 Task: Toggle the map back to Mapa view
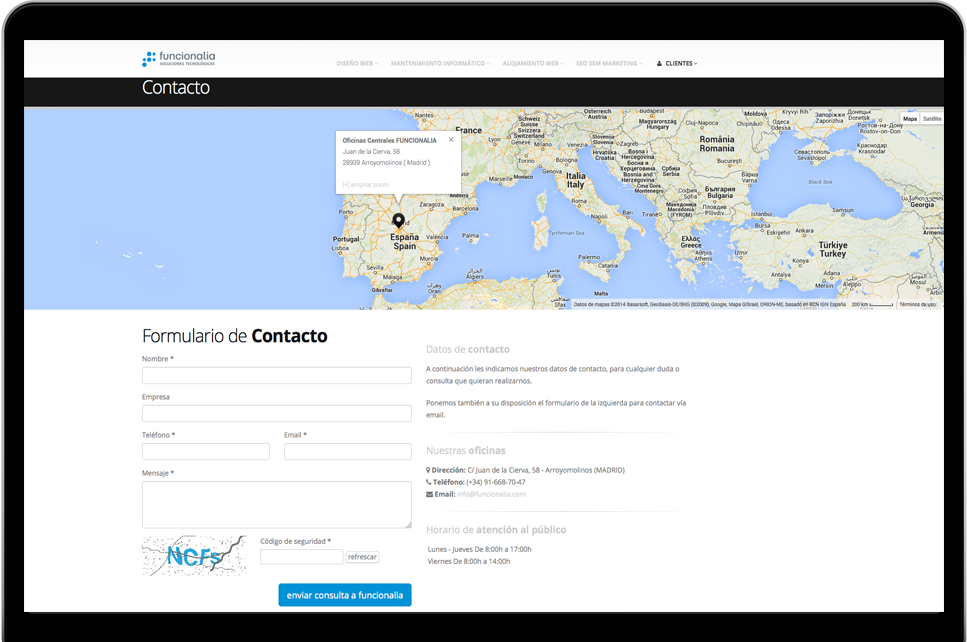click(x=909, y=118)
